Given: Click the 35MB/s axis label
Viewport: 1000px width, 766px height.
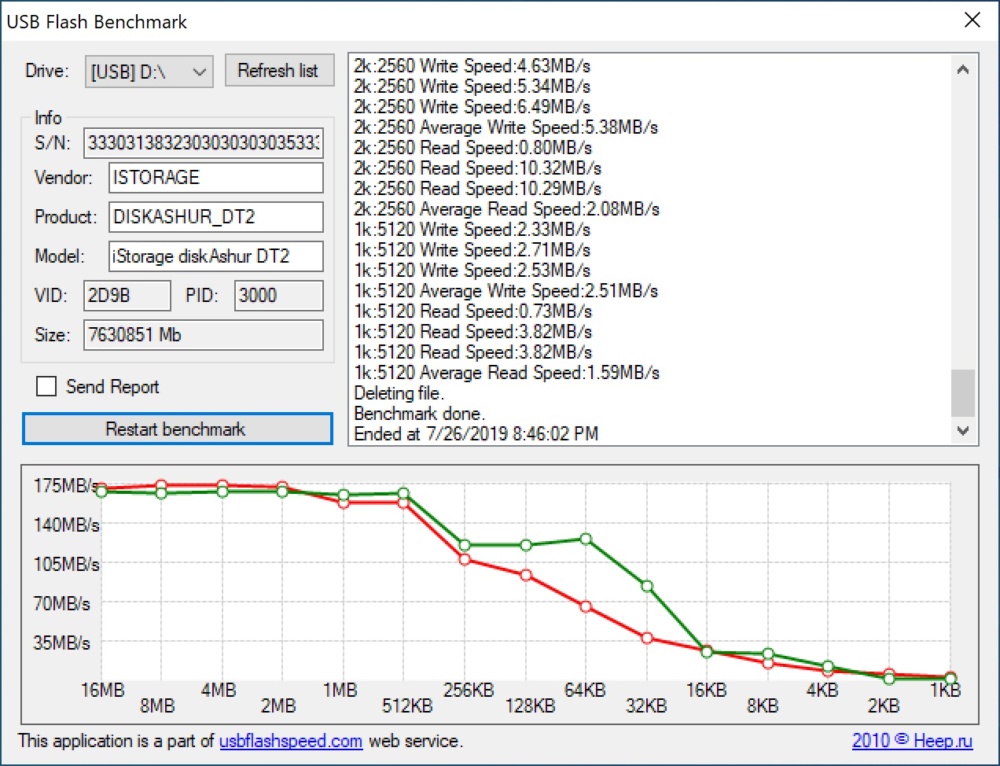Looking at the screenshot, I should pos(61,642).
